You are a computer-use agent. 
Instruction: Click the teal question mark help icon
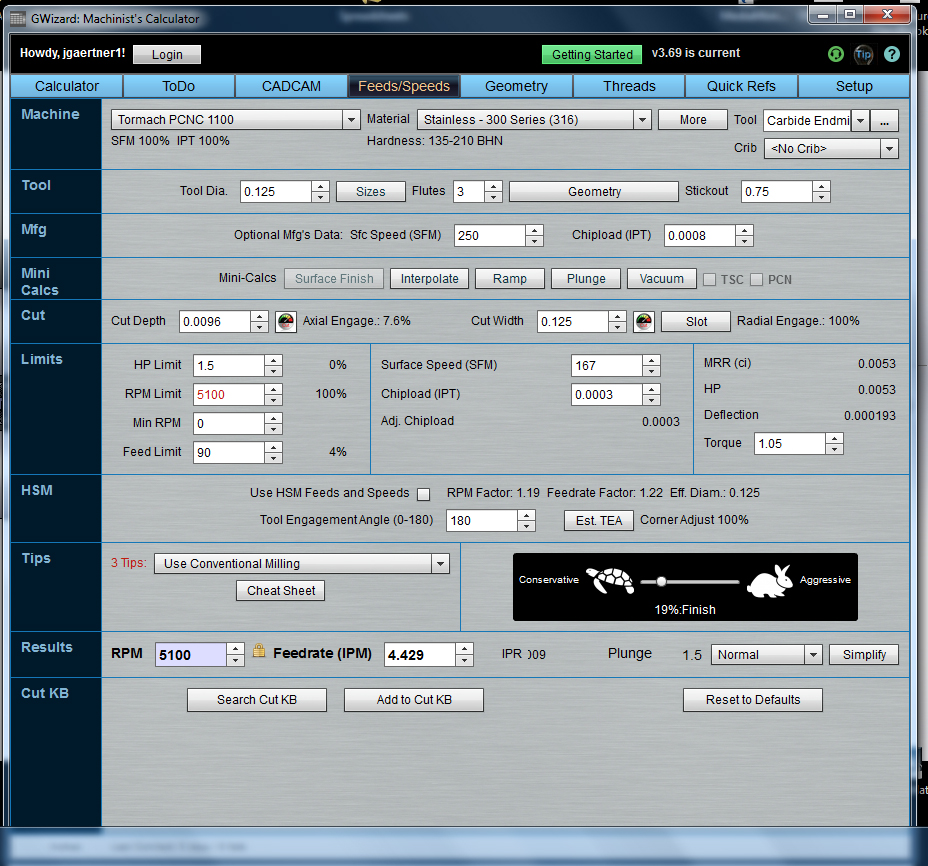(x=891, y=54)
